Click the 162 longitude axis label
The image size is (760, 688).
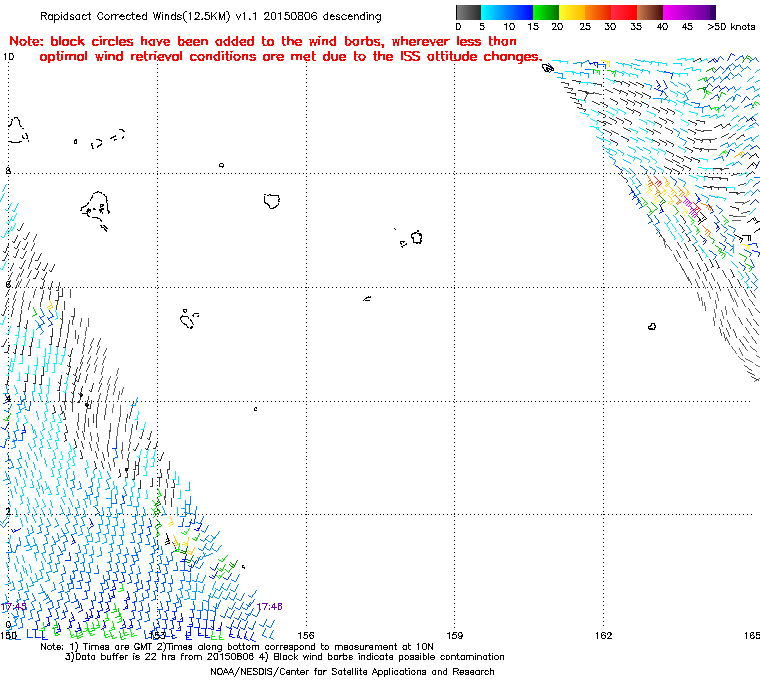(x=603, y=635)
